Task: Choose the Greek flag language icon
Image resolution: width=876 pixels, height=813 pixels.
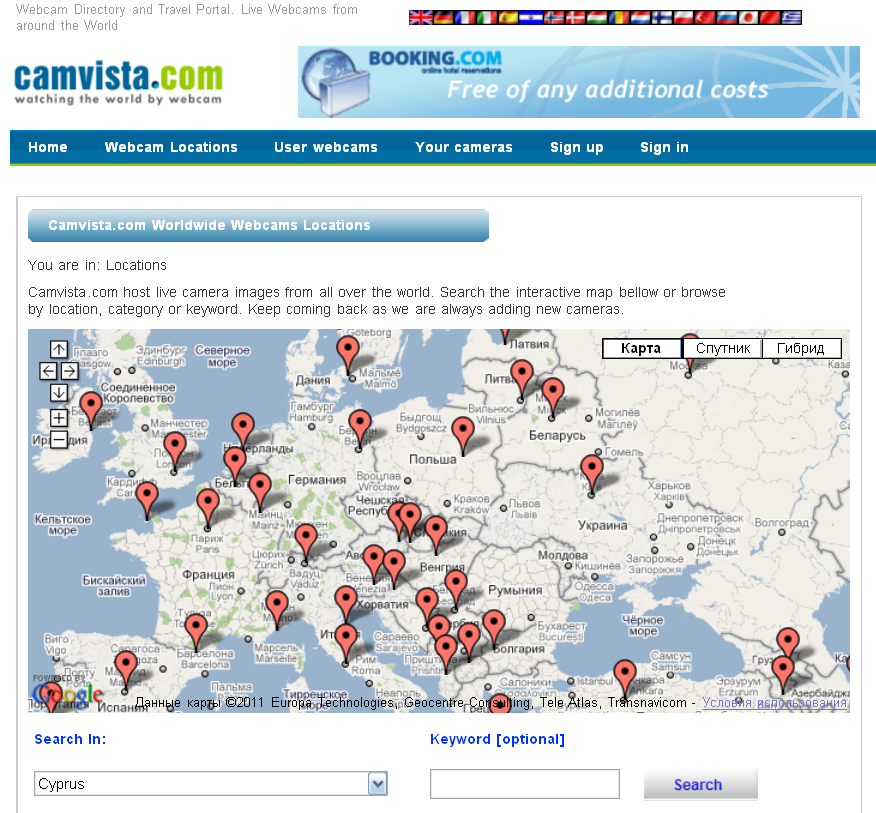Action: pos(792,17)
